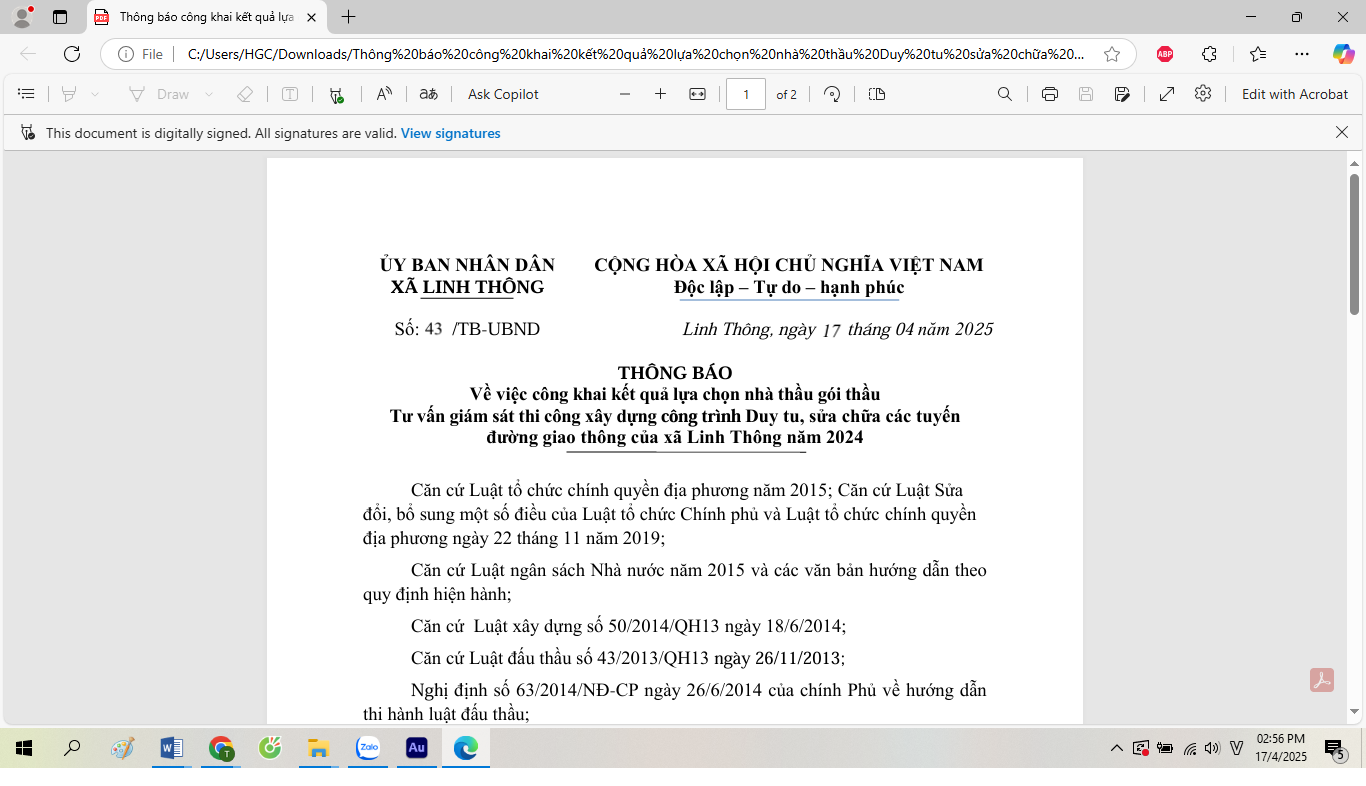
Task: Open the browser profile menu
Action: pyautogui.click(x=22, y=16)
